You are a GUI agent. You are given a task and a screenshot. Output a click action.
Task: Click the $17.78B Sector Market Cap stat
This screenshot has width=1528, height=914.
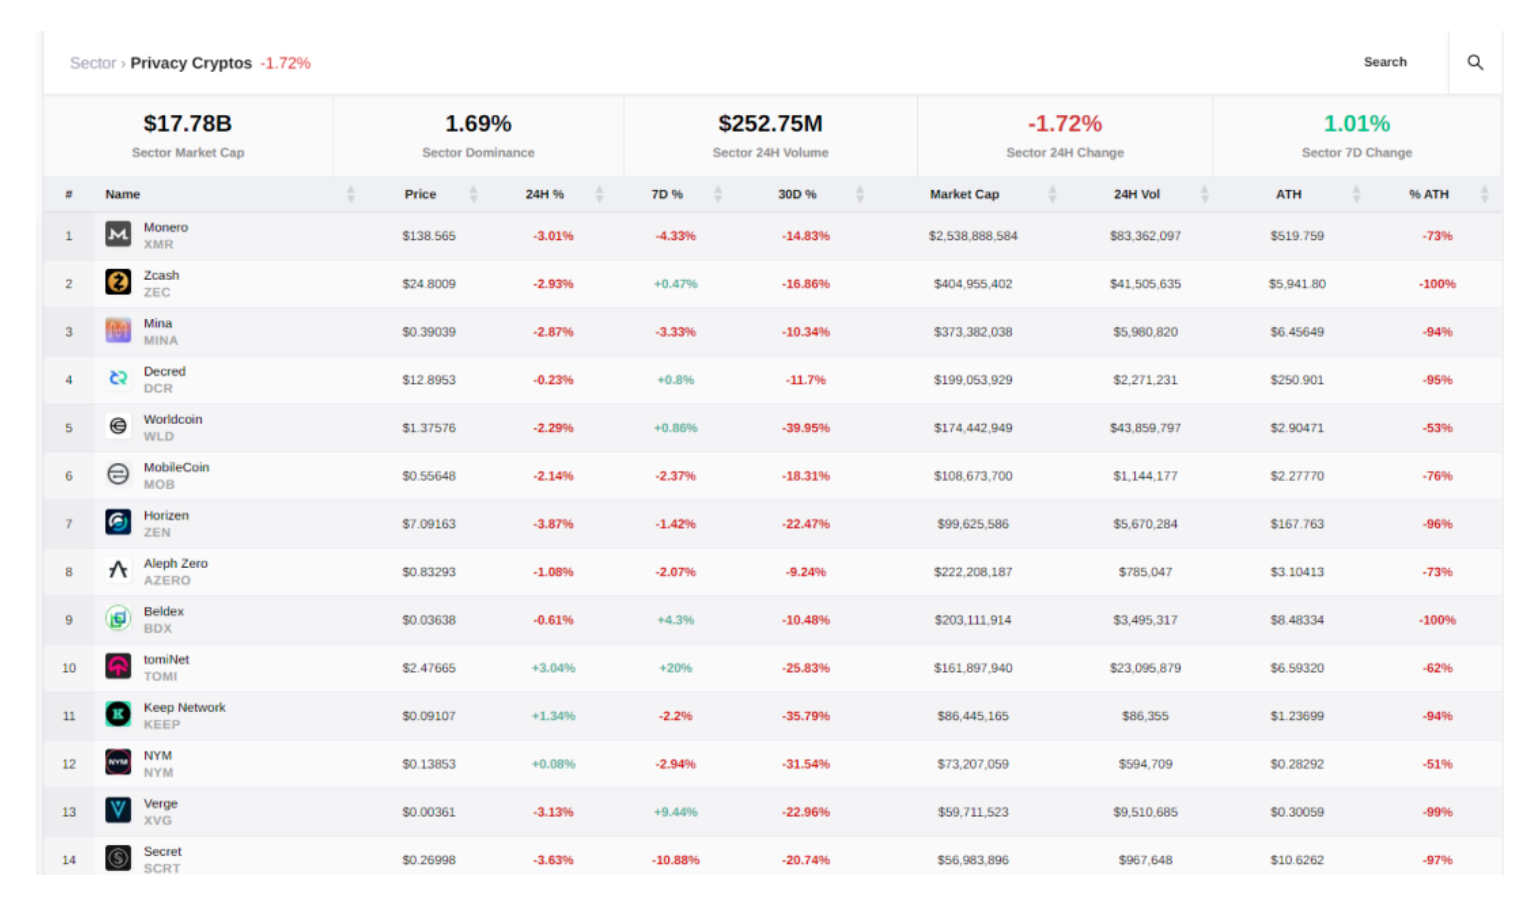(x=188, y=136)
